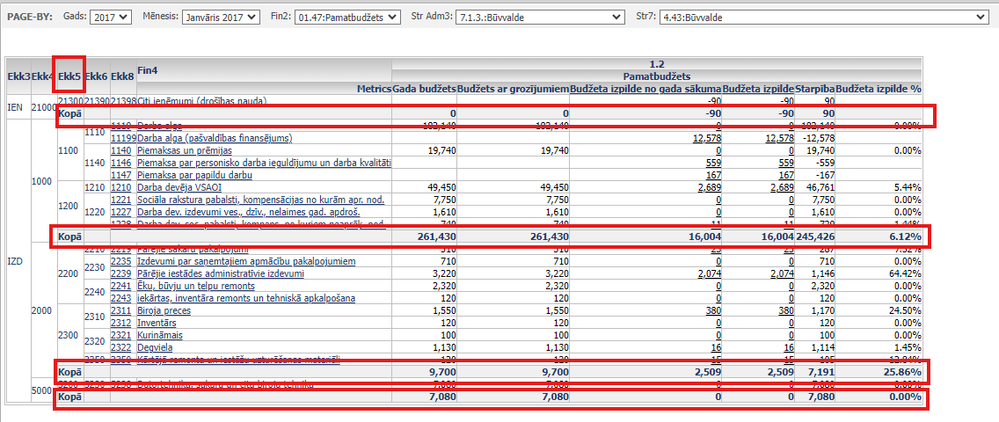Open Izdevumi par saņemtajiem apmācību pakalpojumiem
This screenshot has height=422, width=999.
[x=246, y=261]
